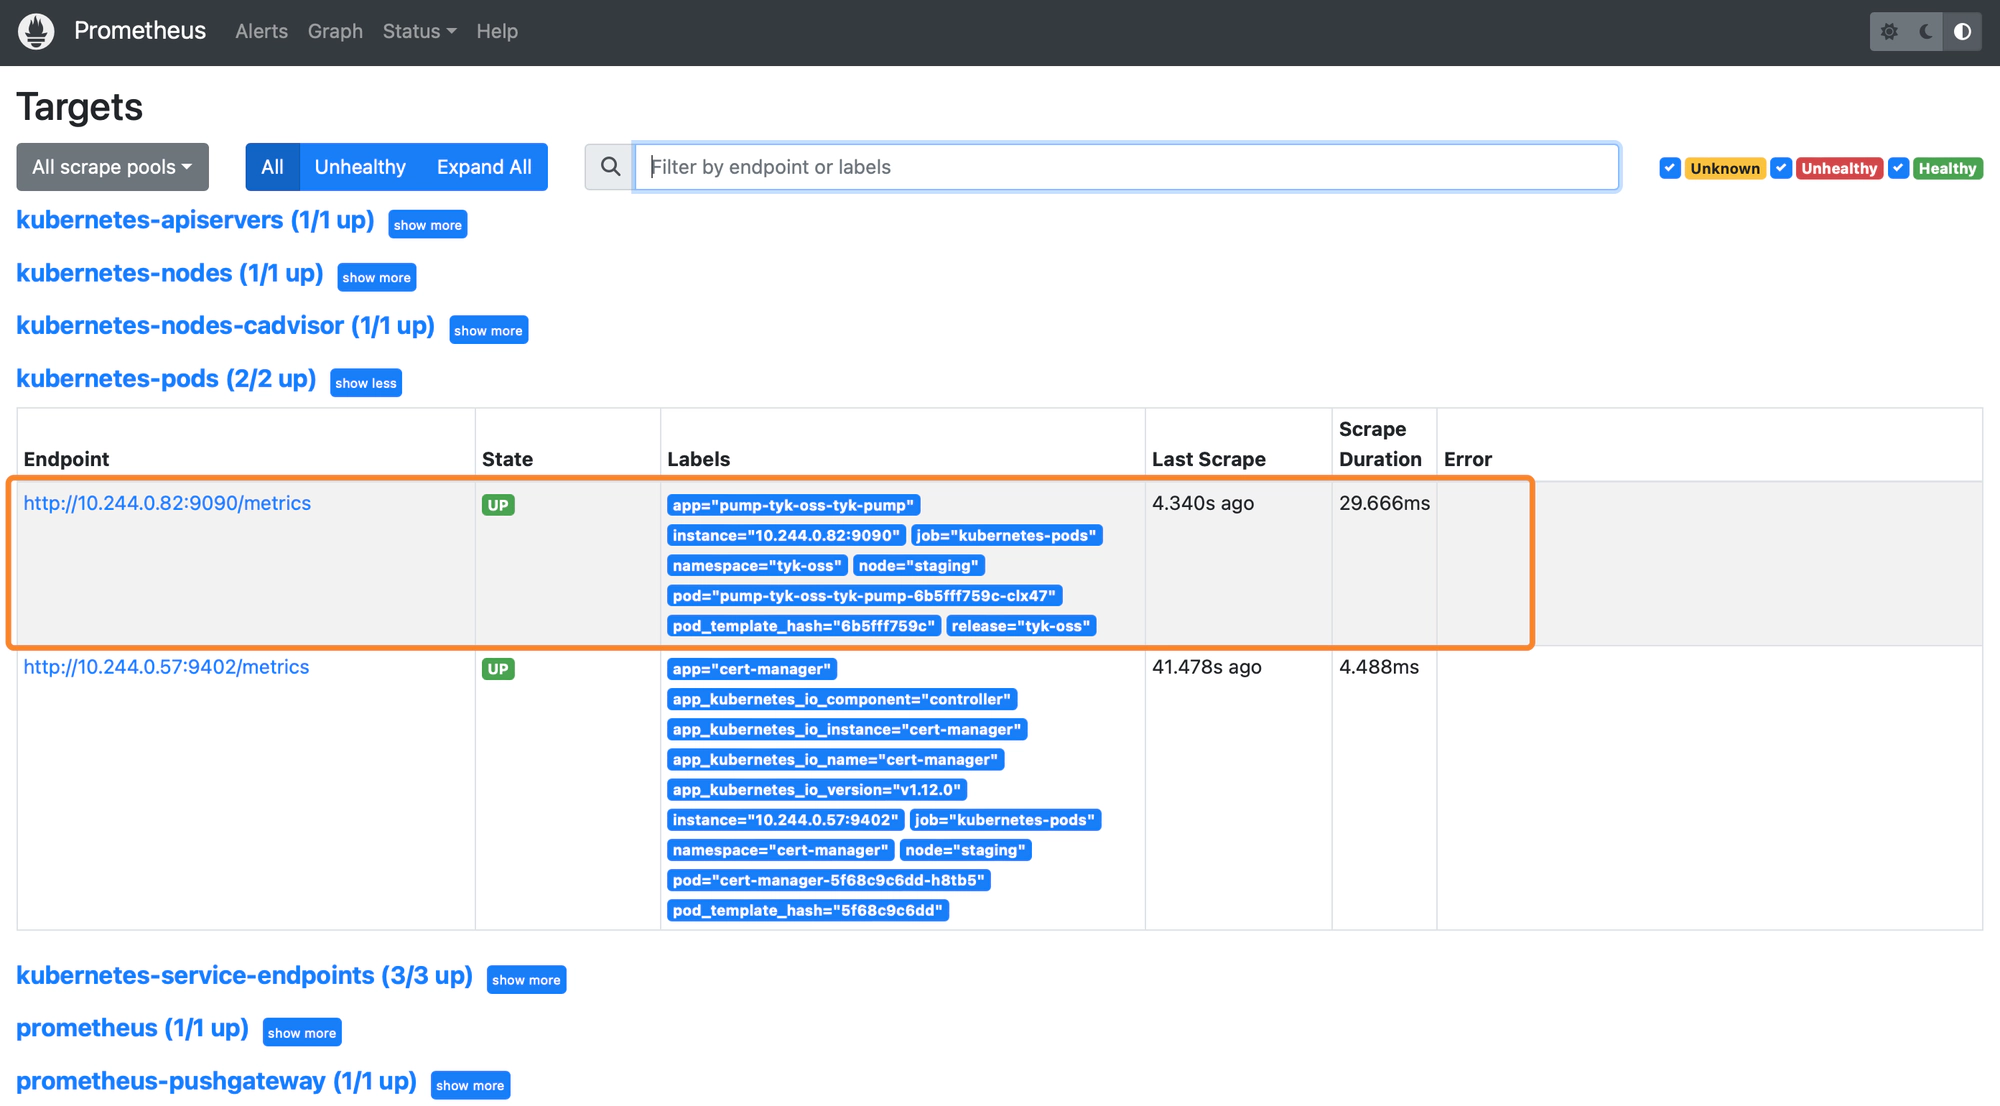The width and height of the screenshot is (2000, 1106).
Task: Open the 10.244.0.57:9402 metrics endpoint link
Action: (x=166, y=667)
